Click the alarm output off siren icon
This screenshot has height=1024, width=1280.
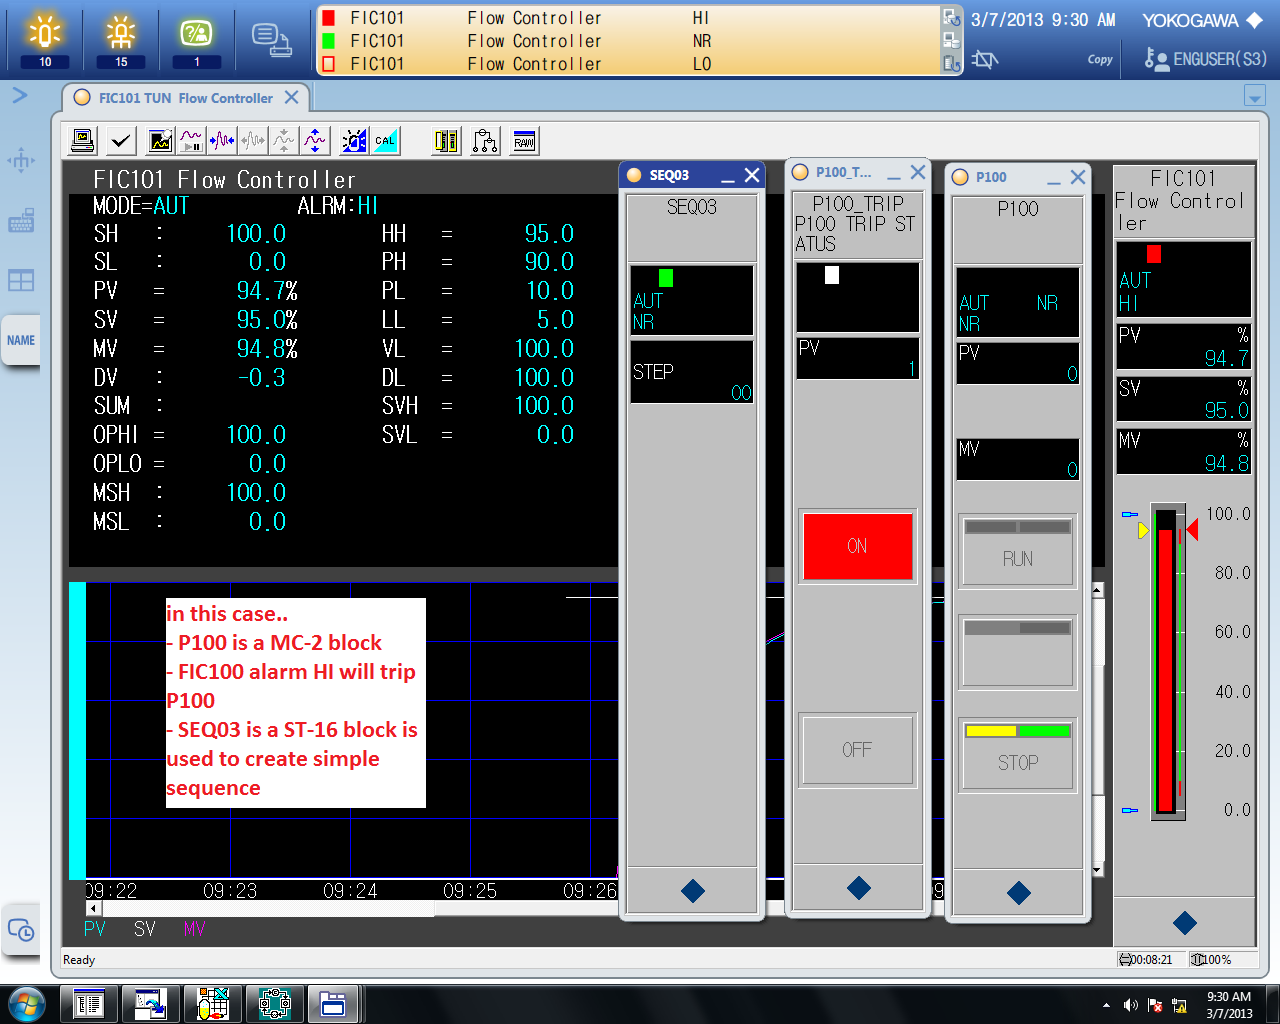[x=354, y=141]
